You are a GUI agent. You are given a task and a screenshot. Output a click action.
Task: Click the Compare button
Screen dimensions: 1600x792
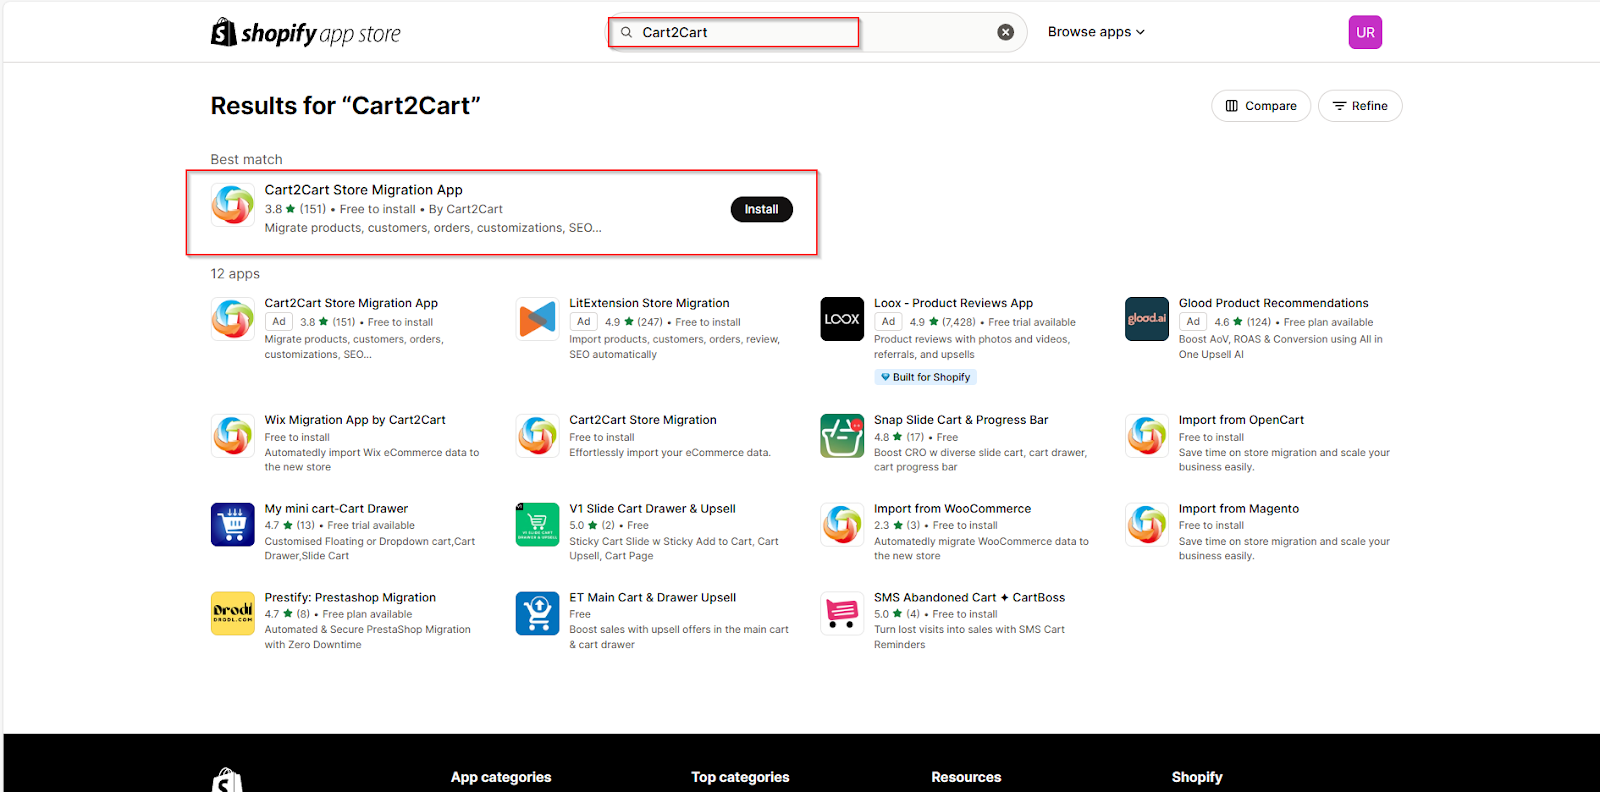1261,106
